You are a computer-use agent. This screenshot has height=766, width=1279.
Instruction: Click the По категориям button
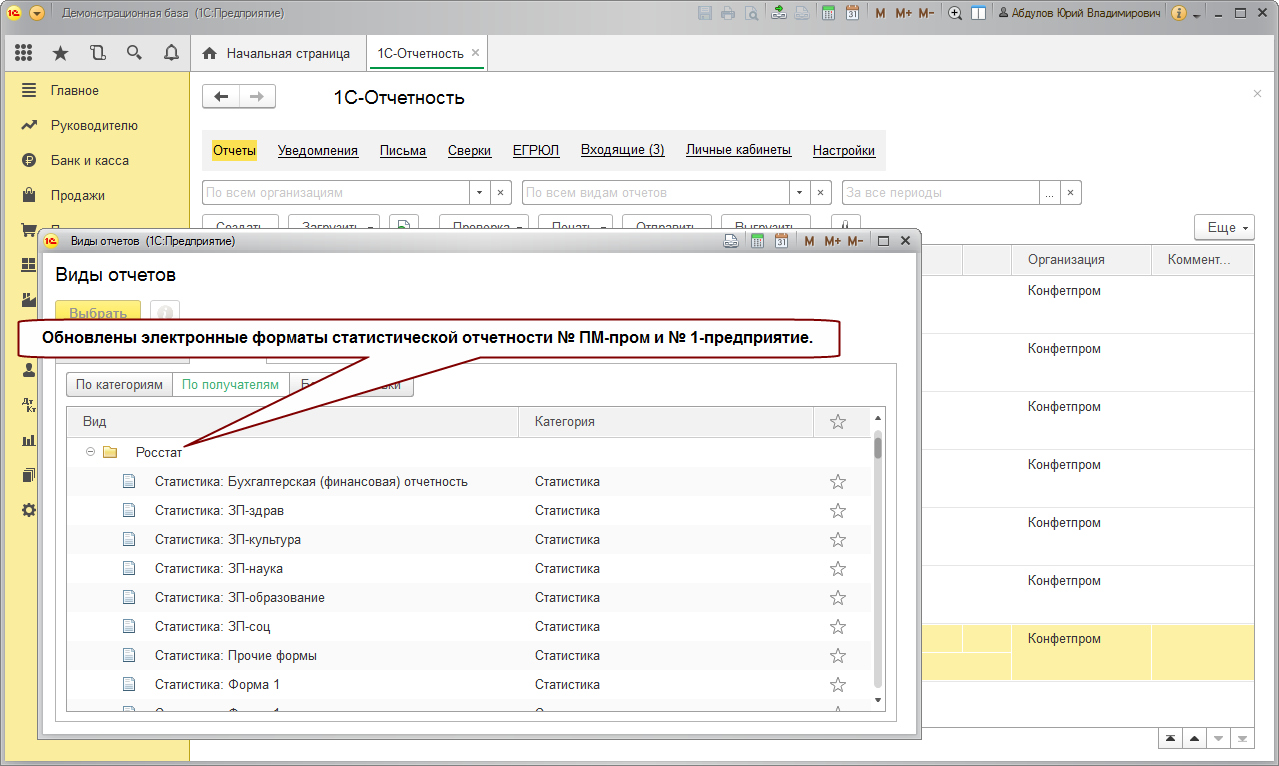(119, 384)
